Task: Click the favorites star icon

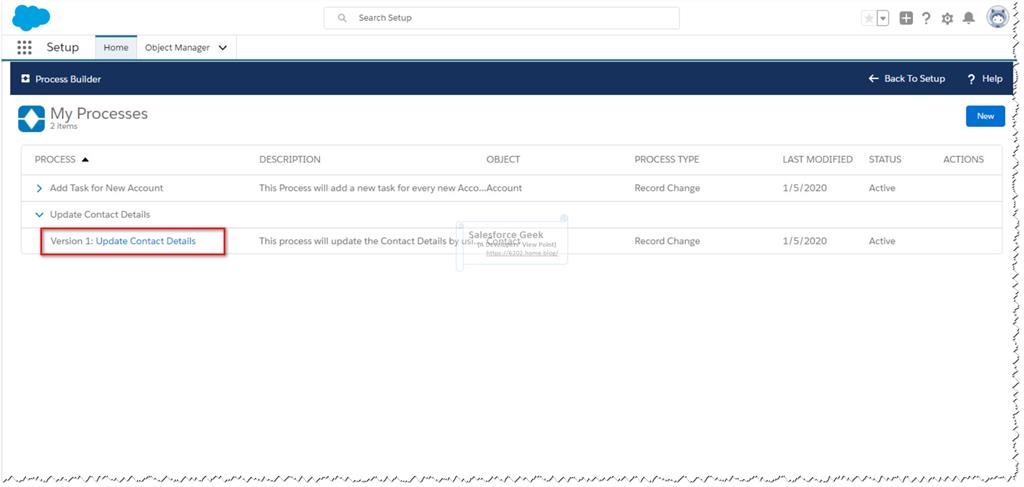Action: (869, 18)
